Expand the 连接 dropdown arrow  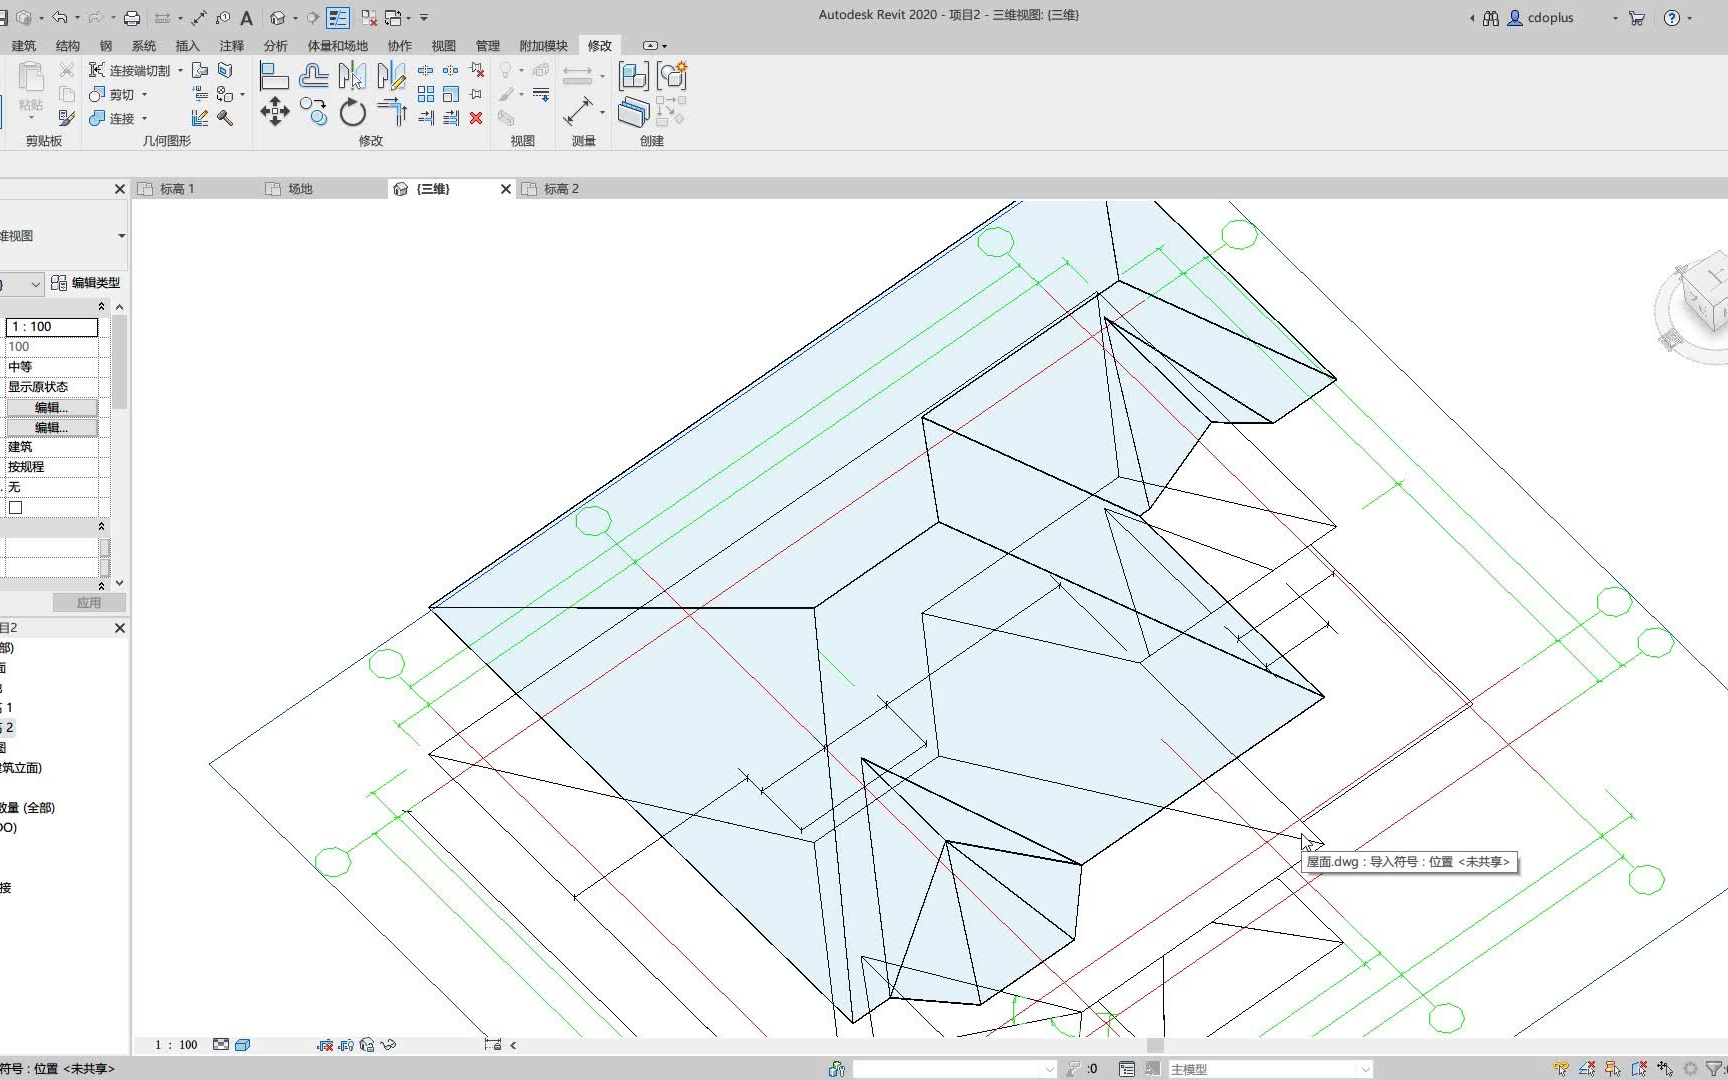coord(144,118)
